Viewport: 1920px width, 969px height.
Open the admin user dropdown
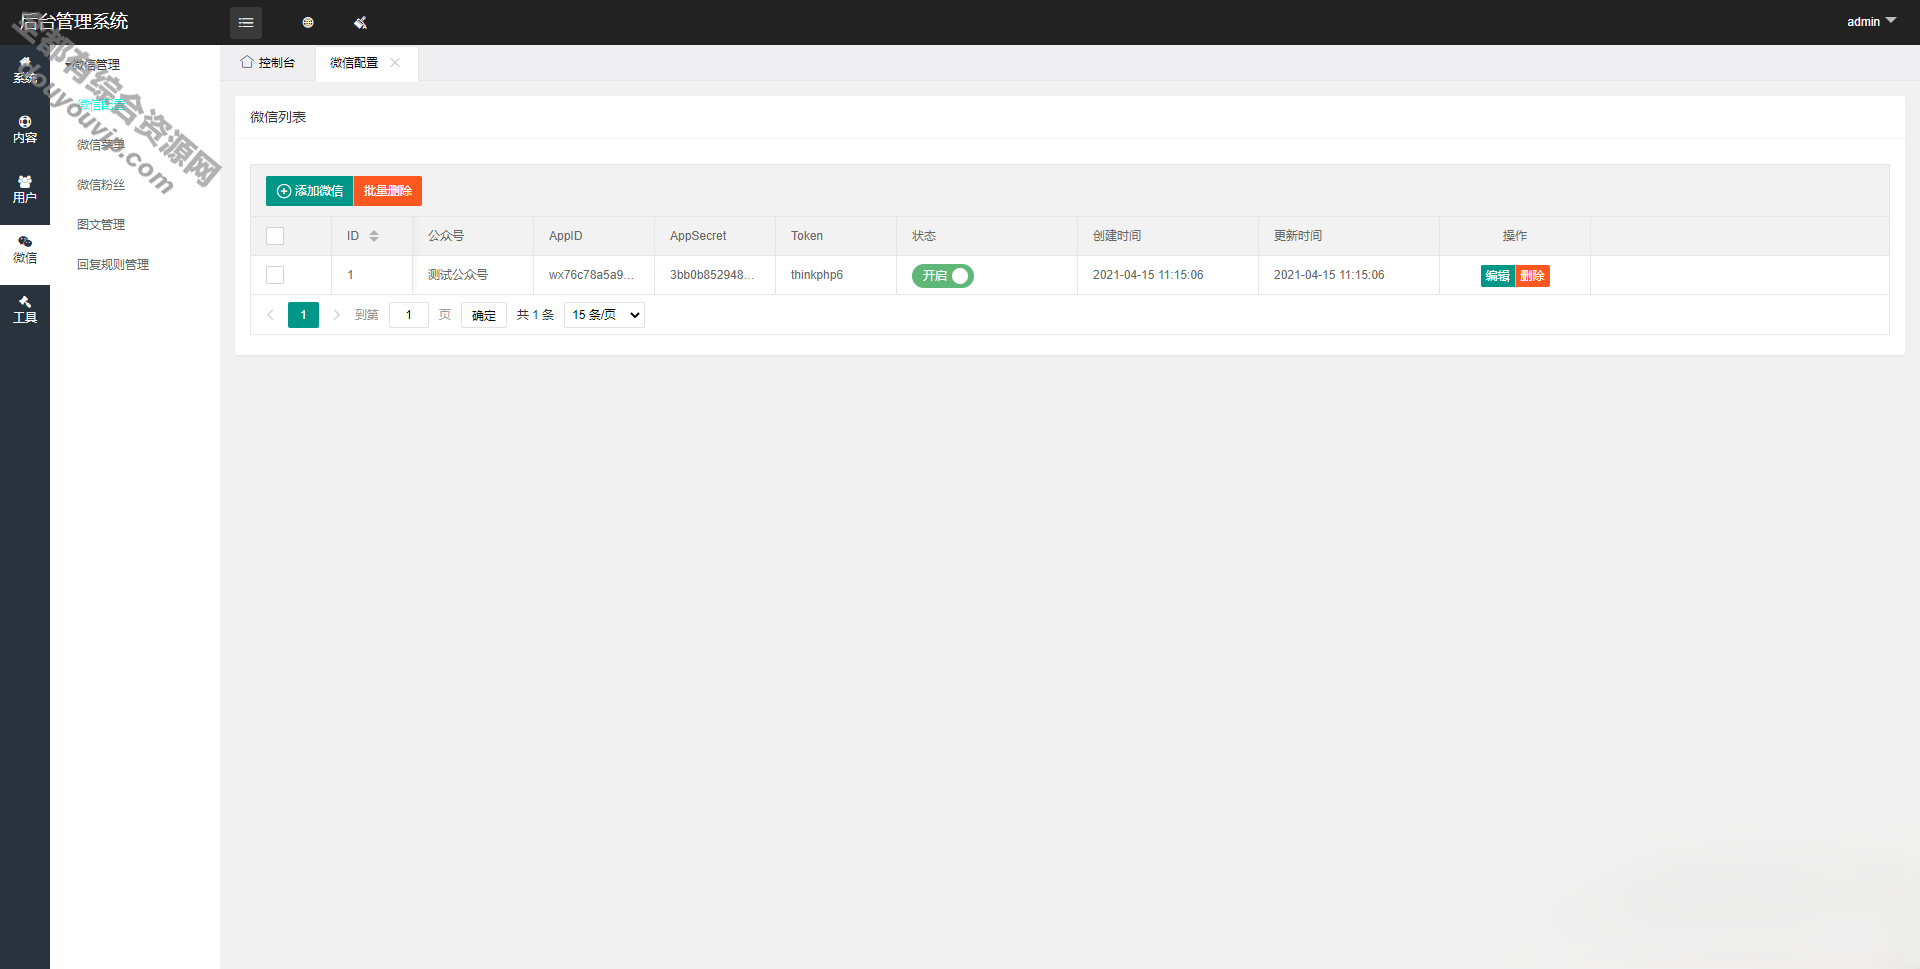pyautogui.click(x=1871, y=21)
